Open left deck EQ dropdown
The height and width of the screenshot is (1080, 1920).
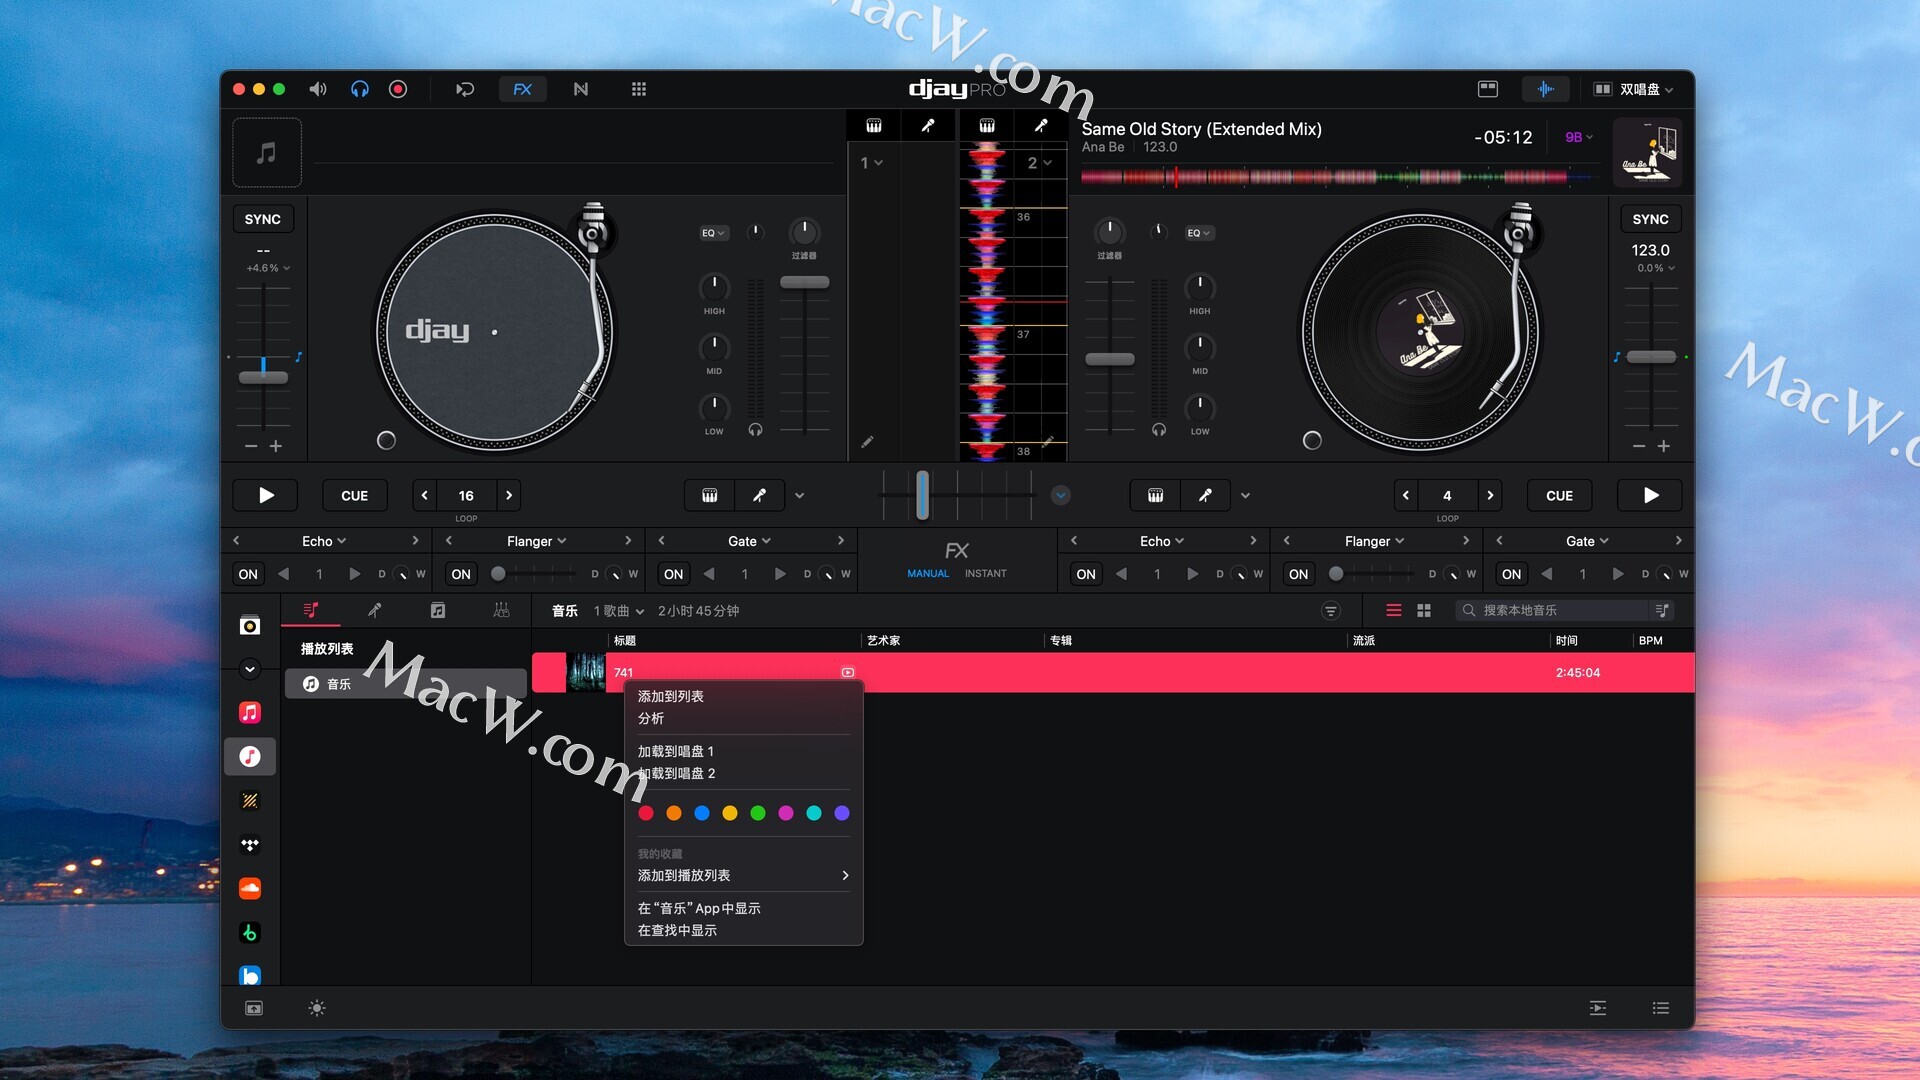(x=714, y=233)
